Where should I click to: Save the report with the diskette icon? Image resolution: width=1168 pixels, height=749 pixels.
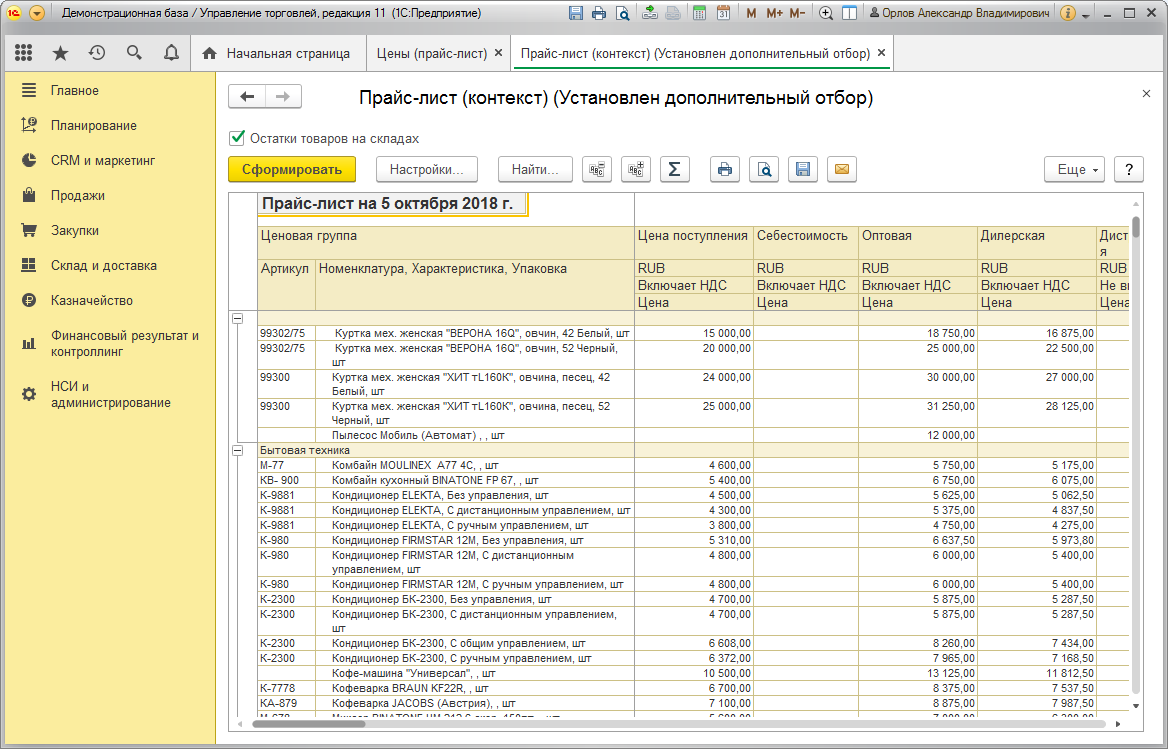point(803,170)
